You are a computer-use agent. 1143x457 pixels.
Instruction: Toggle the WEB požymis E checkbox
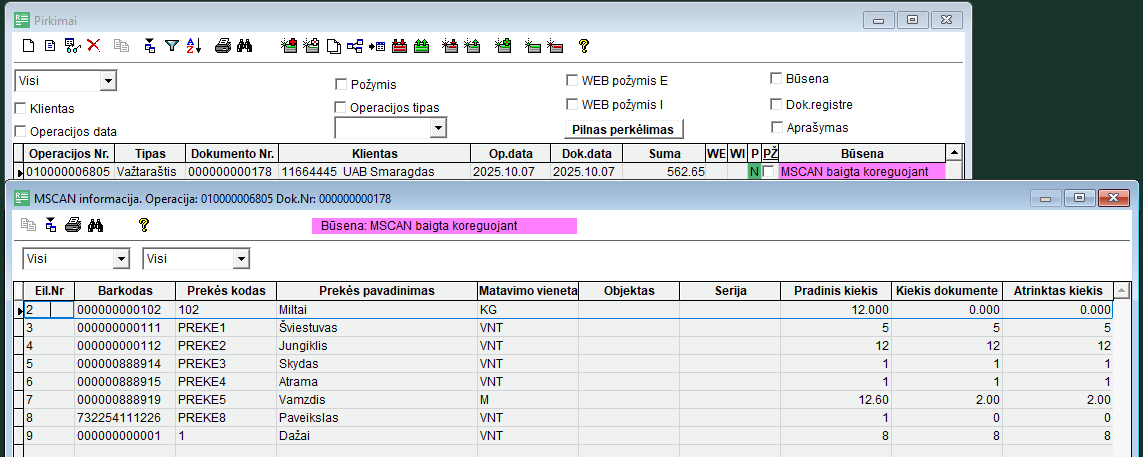point(573,80)
